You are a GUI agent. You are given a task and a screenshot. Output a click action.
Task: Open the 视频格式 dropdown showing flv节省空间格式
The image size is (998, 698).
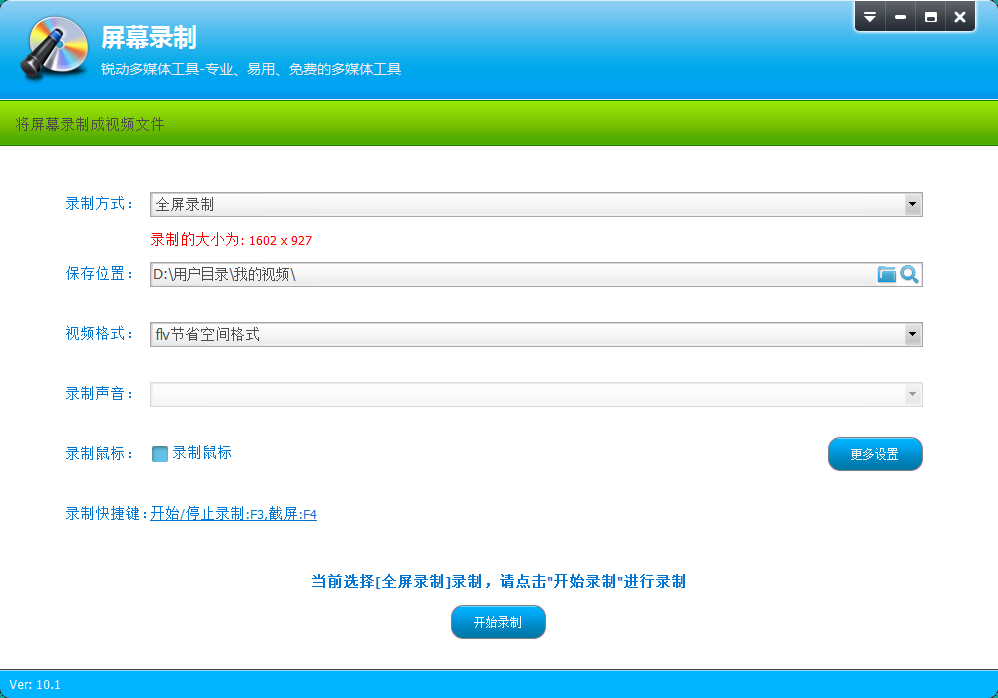click(x=536, y=334)
